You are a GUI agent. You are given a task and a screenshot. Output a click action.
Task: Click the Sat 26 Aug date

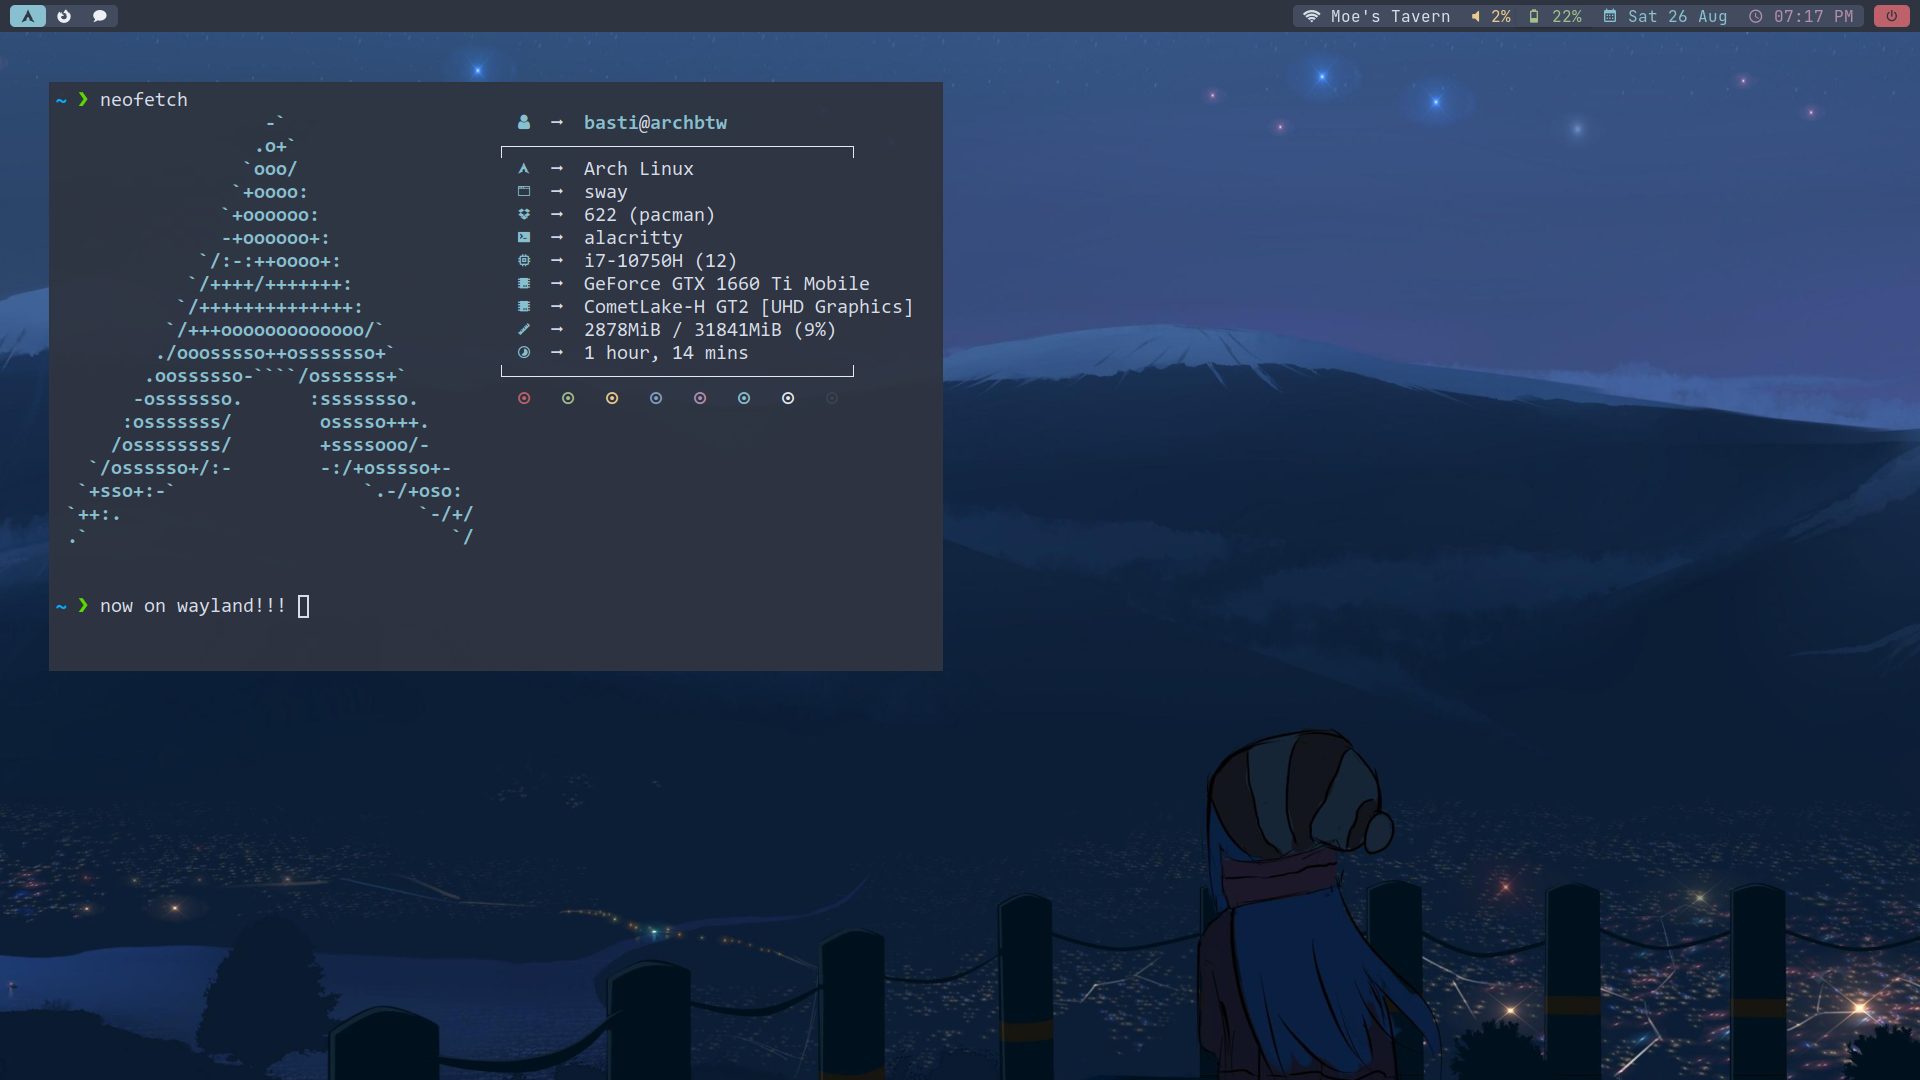(1677, 16)
